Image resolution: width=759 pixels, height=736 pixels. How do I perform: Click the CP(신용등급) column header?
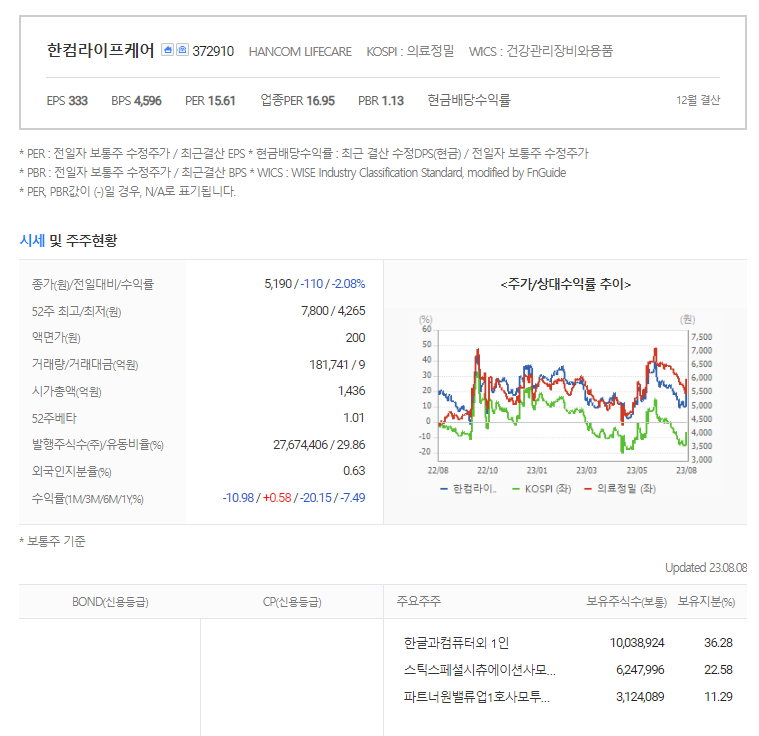pos(292,602)
